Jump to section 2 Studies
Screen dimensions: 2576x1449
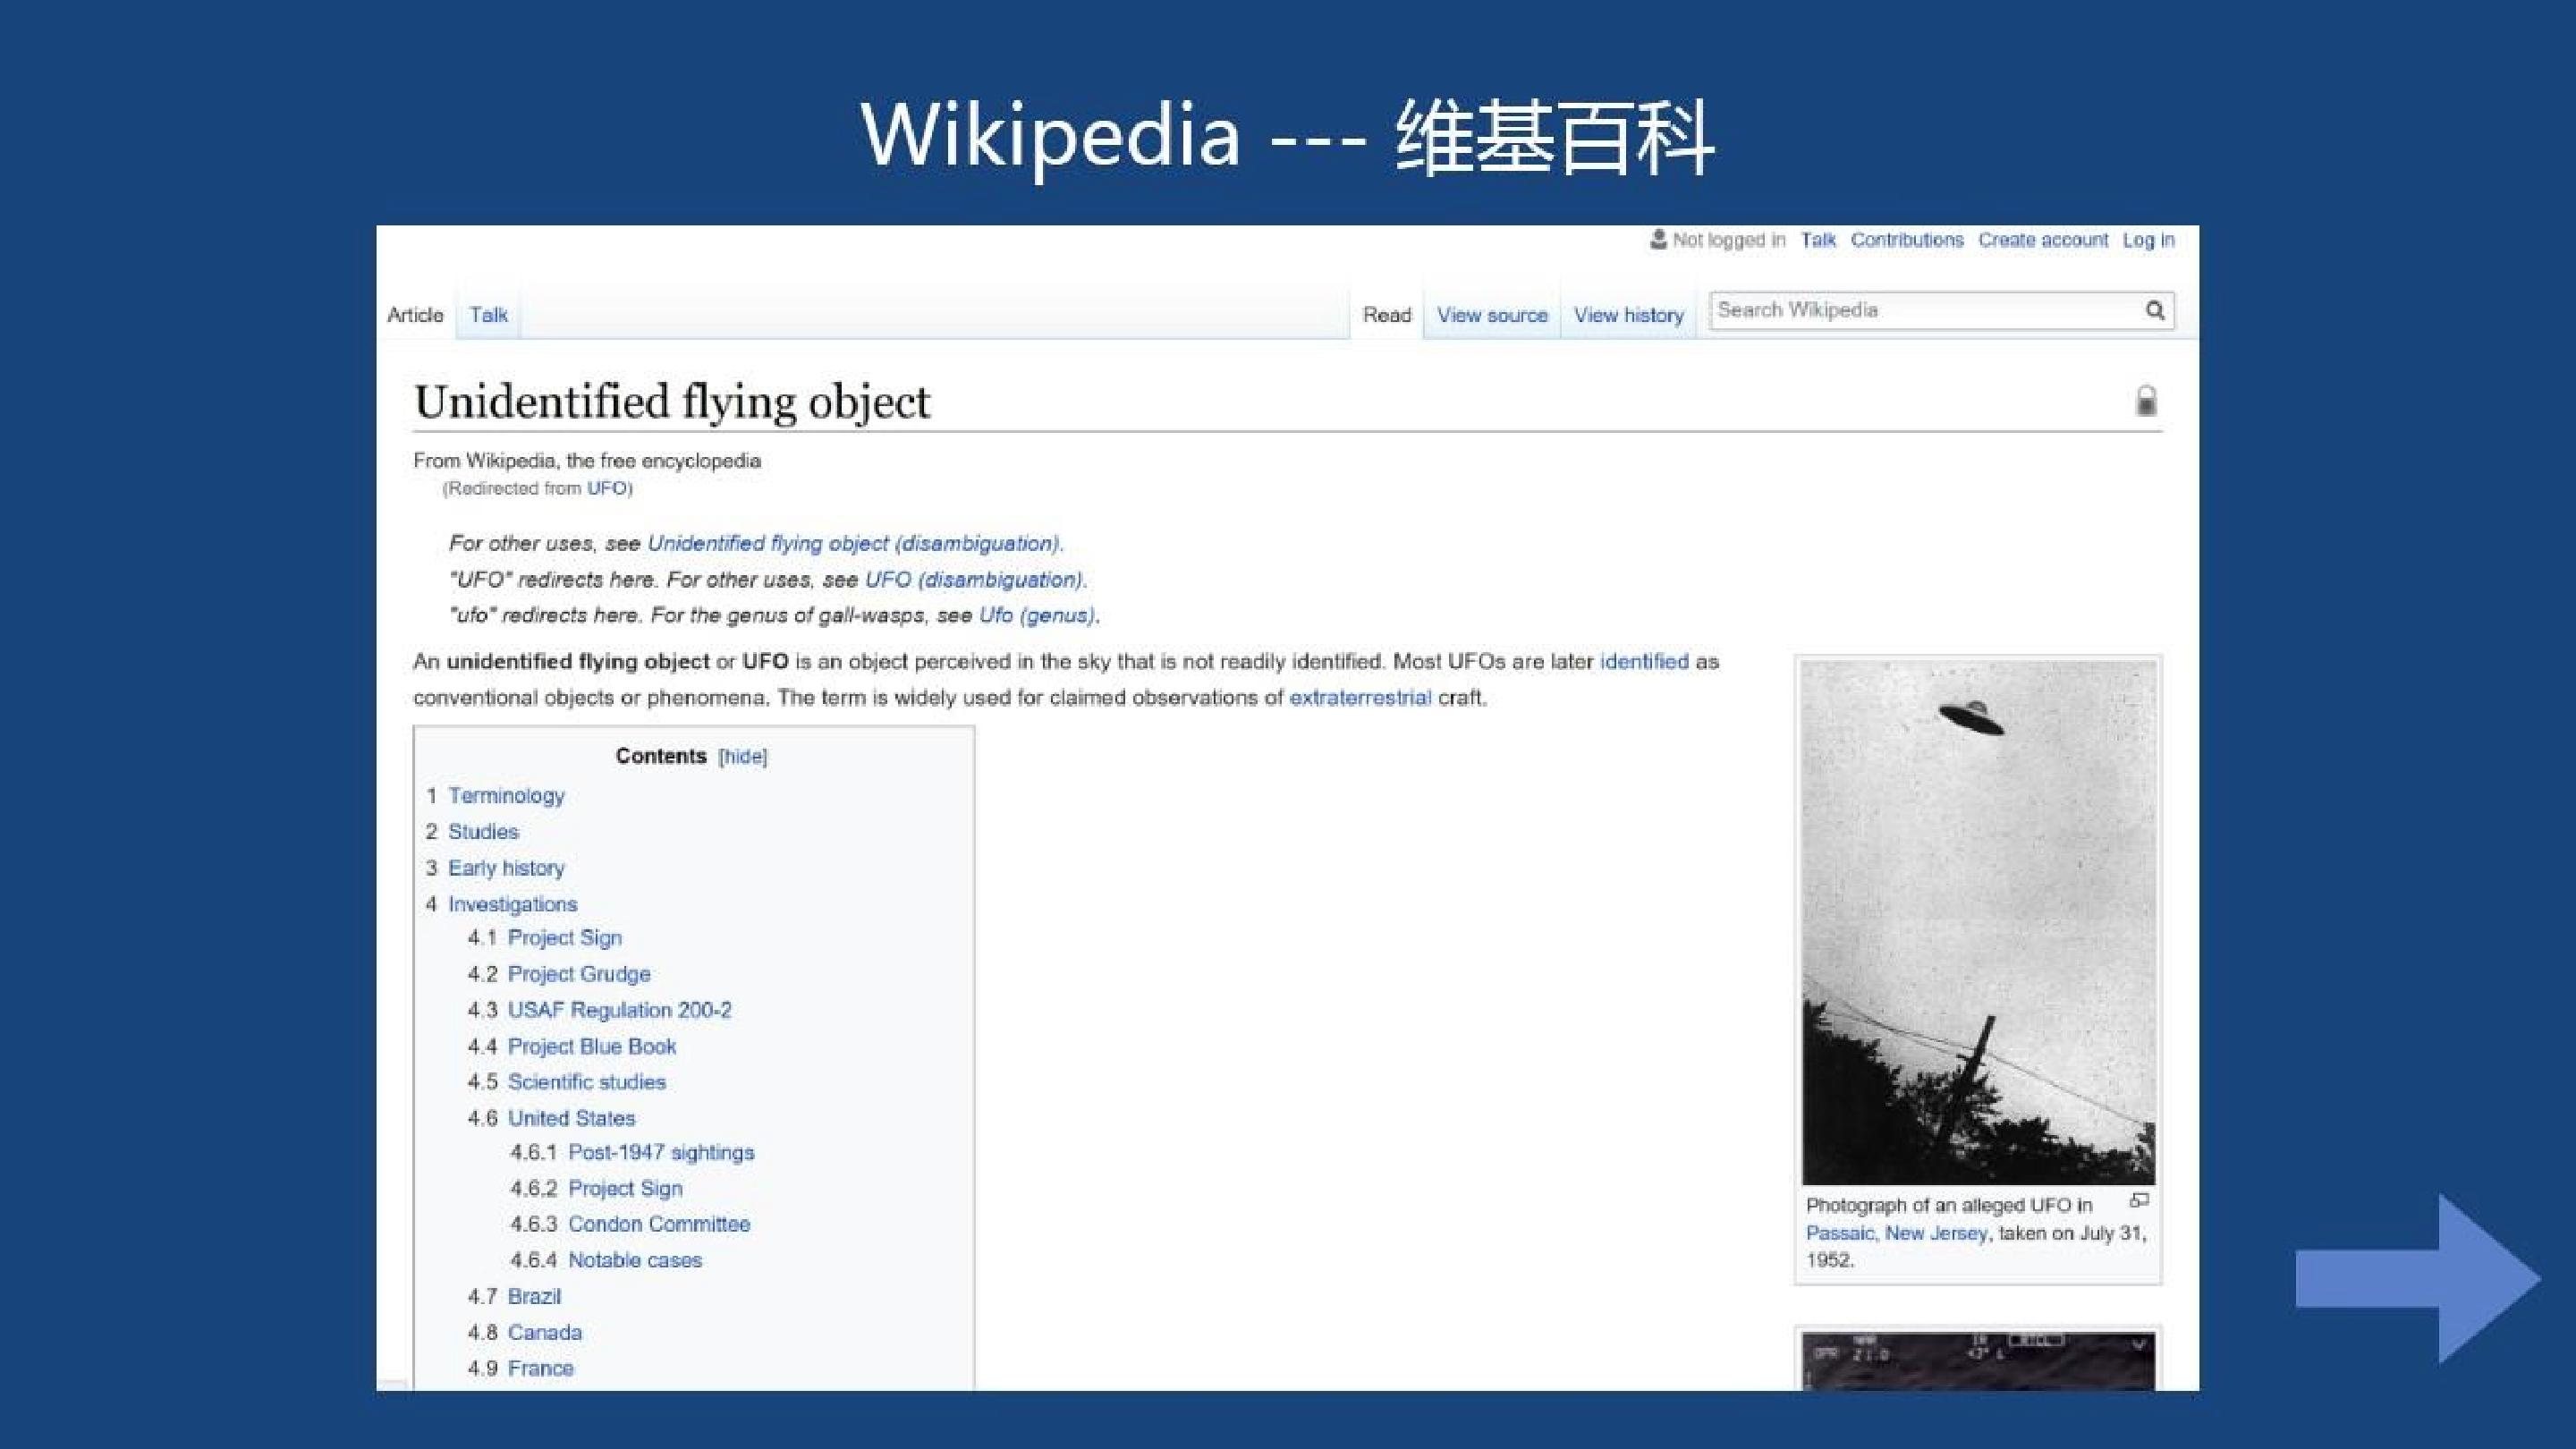(x=483, y=831)
